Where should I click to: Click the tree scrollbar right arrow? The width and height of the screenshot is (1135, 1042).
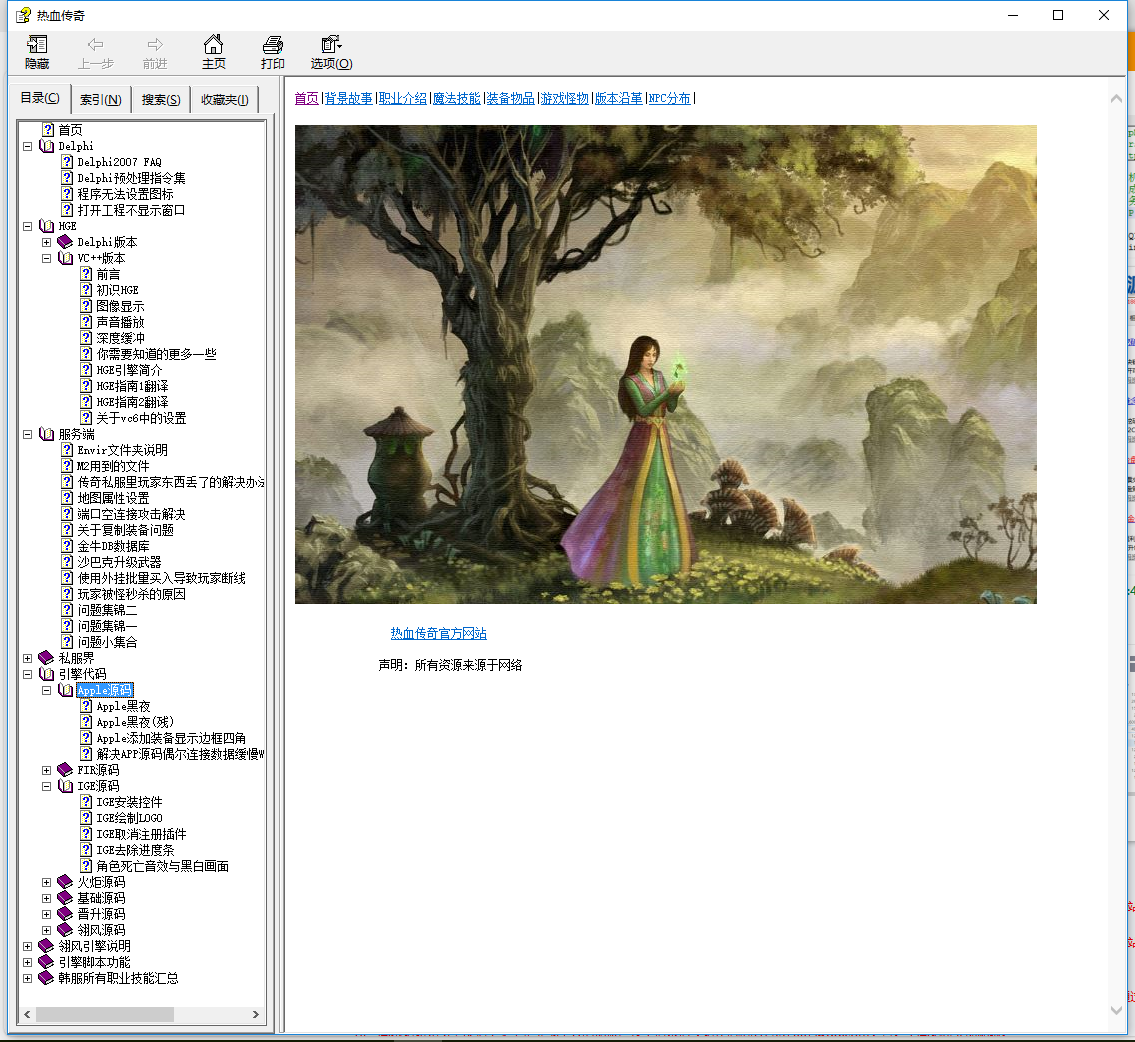tap(256, 1015)
